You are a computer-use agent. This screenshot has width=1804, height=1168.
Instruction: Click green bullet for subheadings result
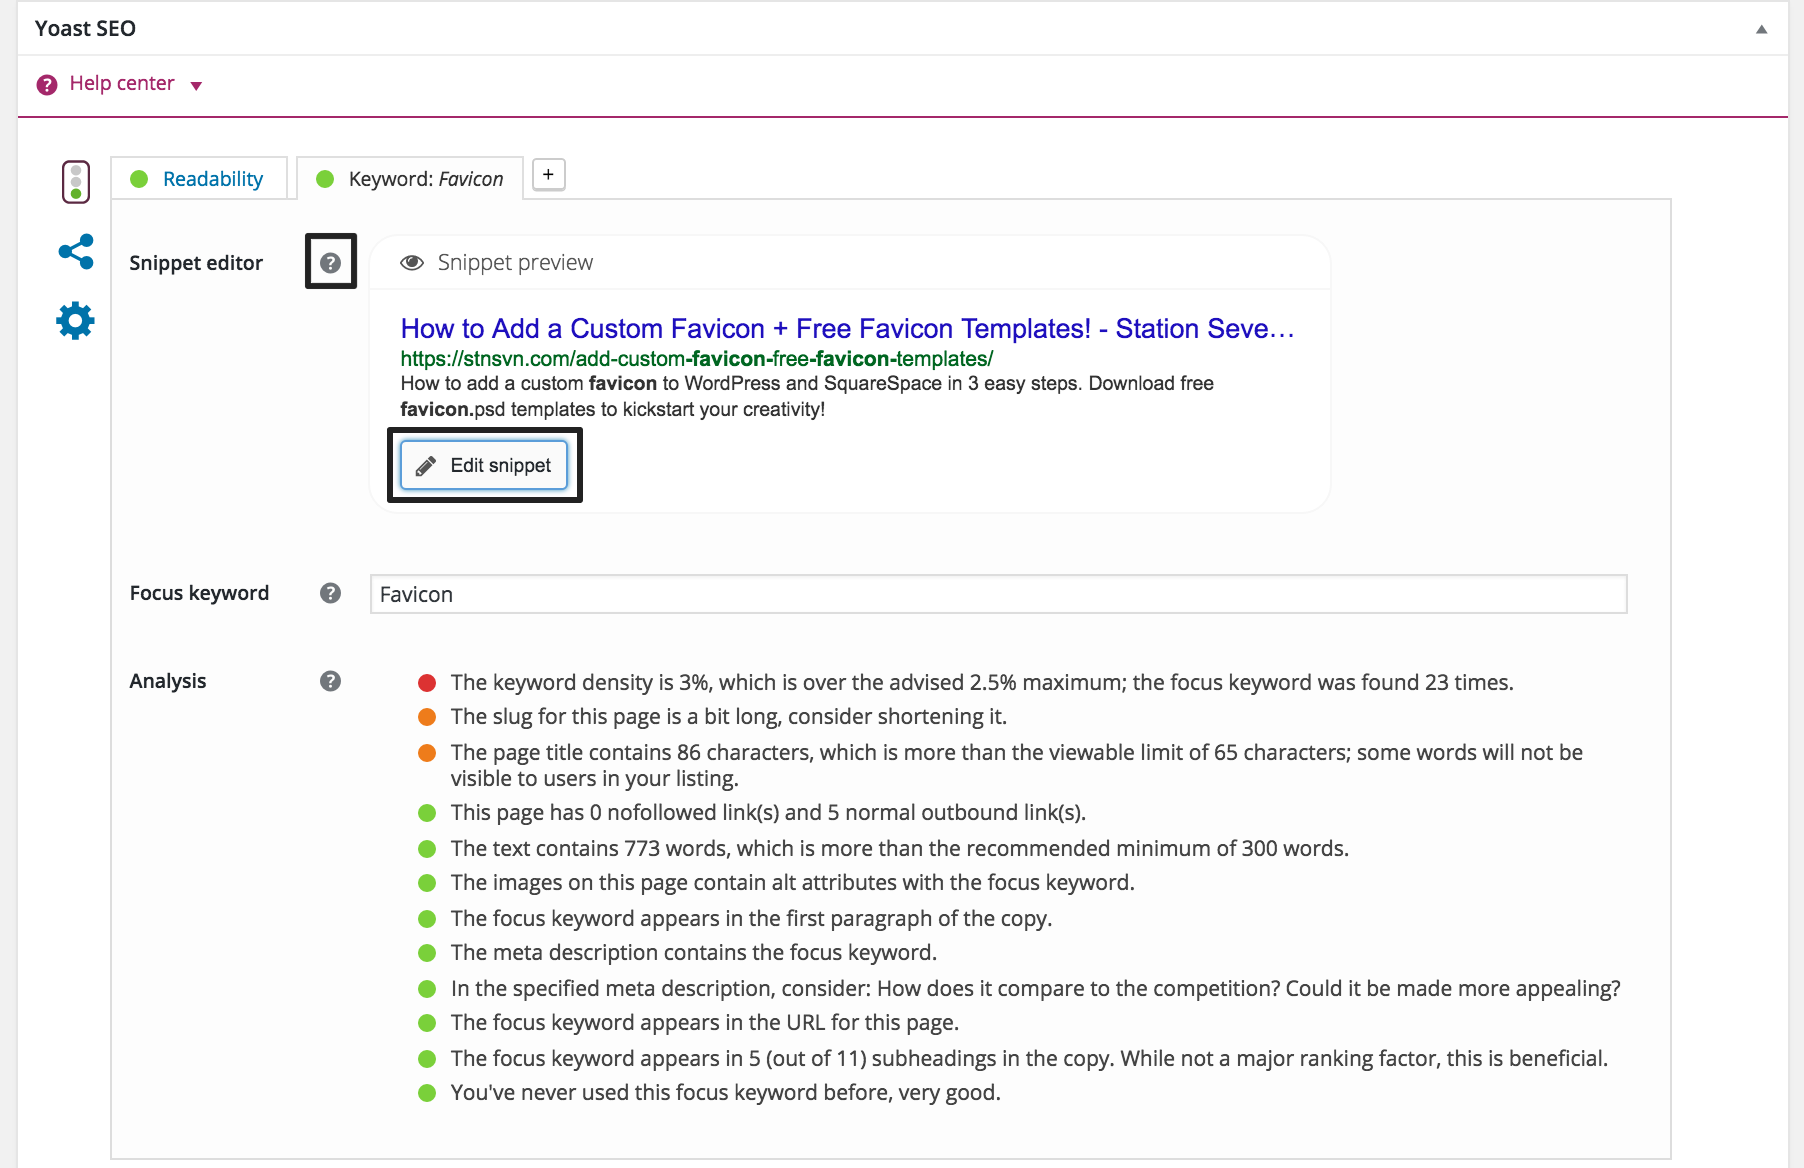tap(427, 1059)
